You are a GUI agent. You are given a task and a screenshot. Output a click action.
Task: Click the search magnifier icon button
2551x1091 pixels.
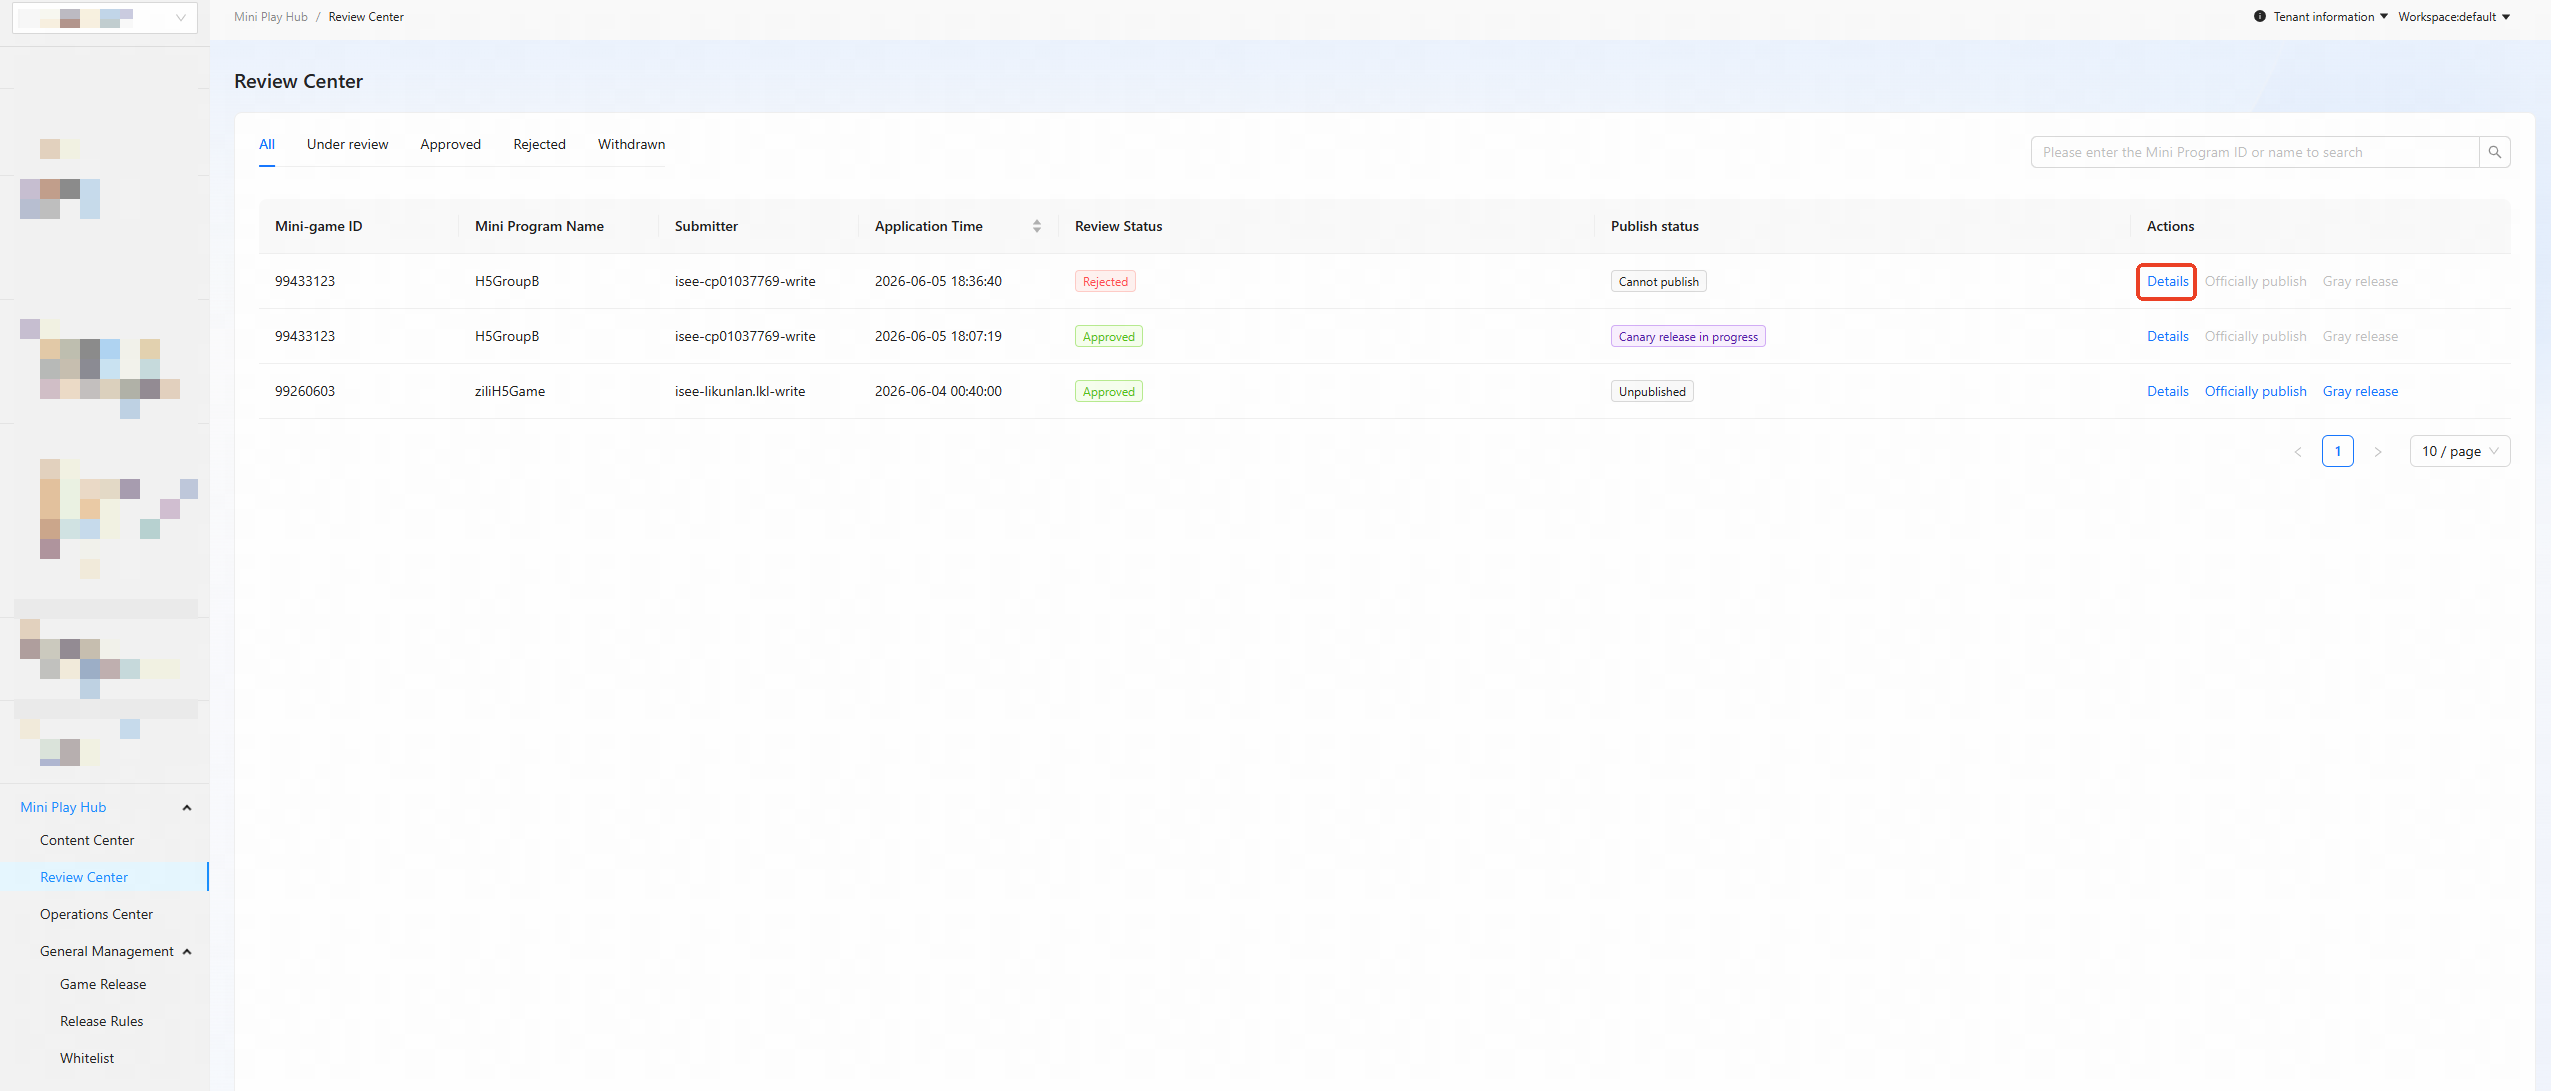2494,152
